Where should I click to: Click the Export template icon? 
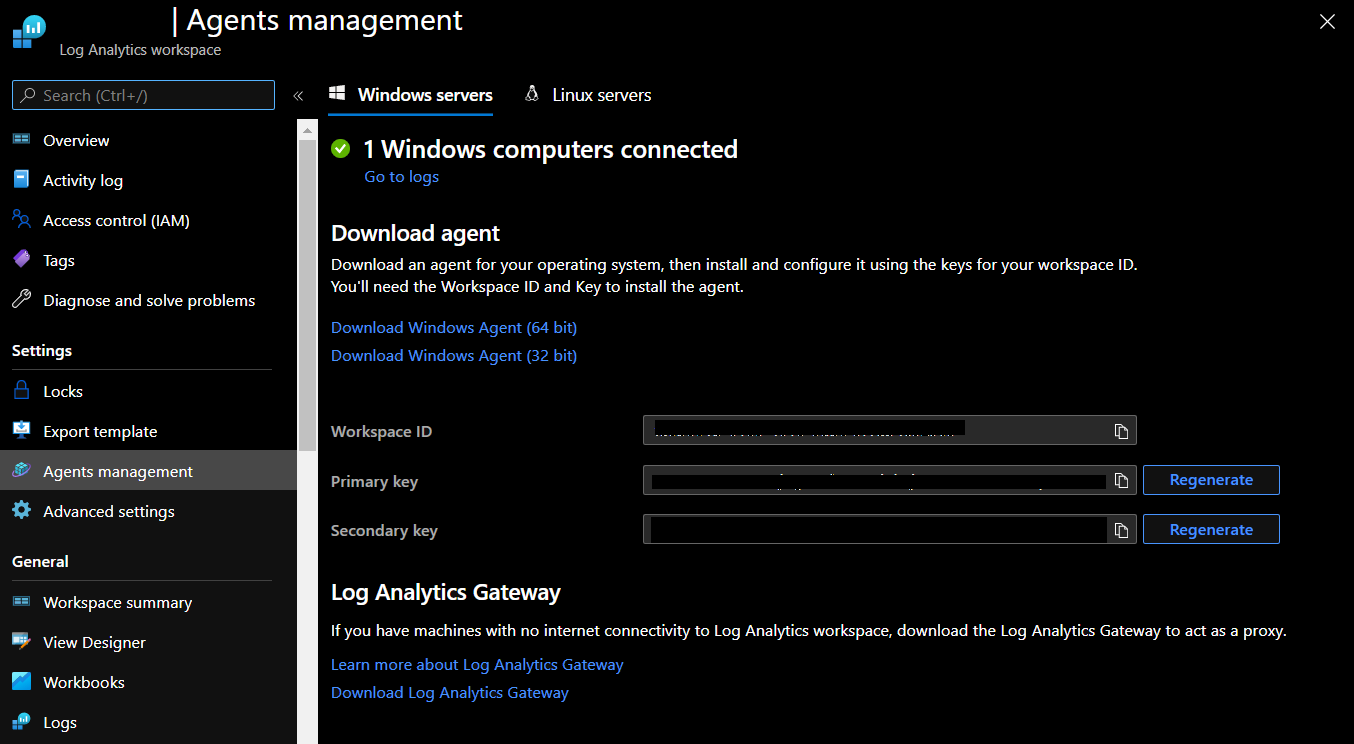click(x=22, y=431)
